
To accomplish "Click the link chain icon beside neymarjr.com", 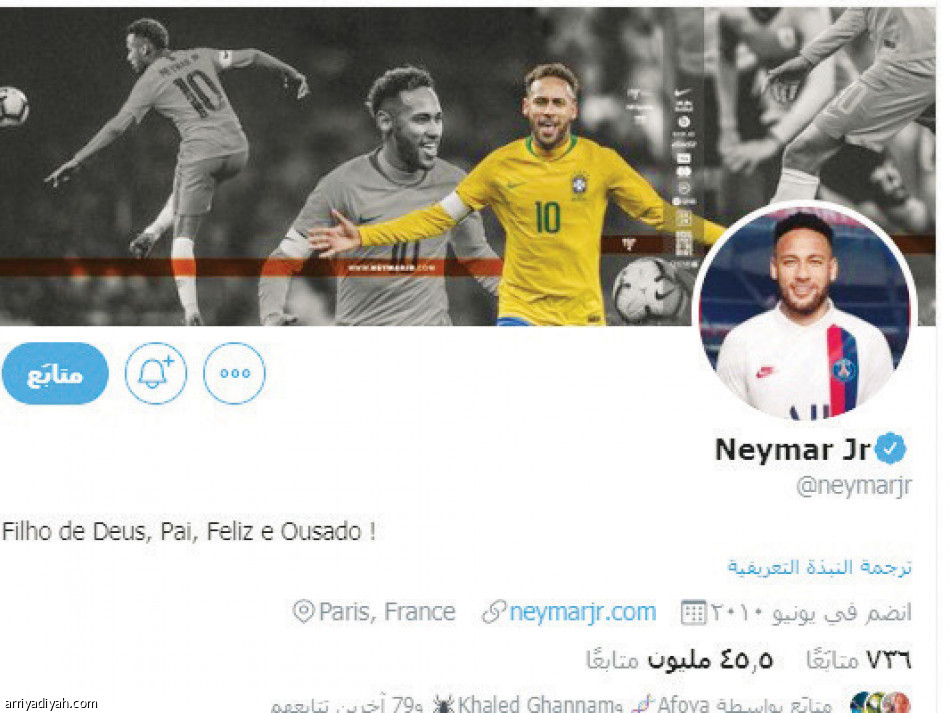I will [x=494, y=612].
